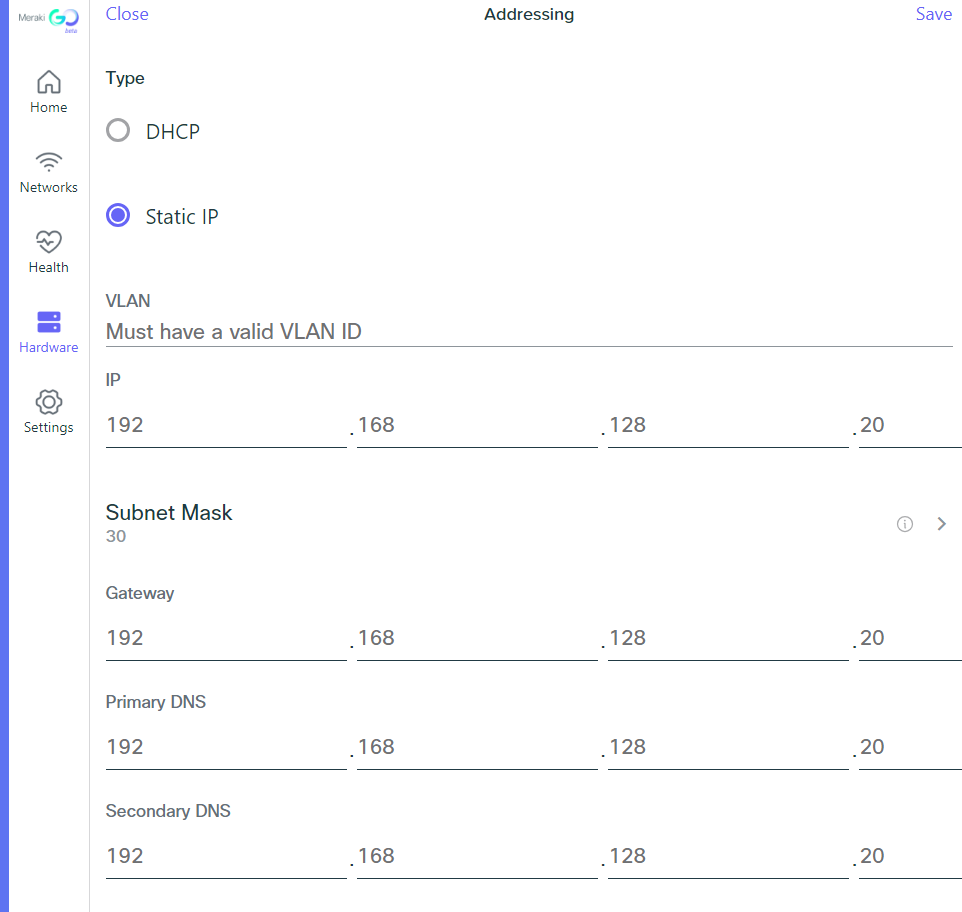Select the Static IP radio button
The width and height of the screenshot is (962, 912).
pyautogui.click(x=118, y=216)
